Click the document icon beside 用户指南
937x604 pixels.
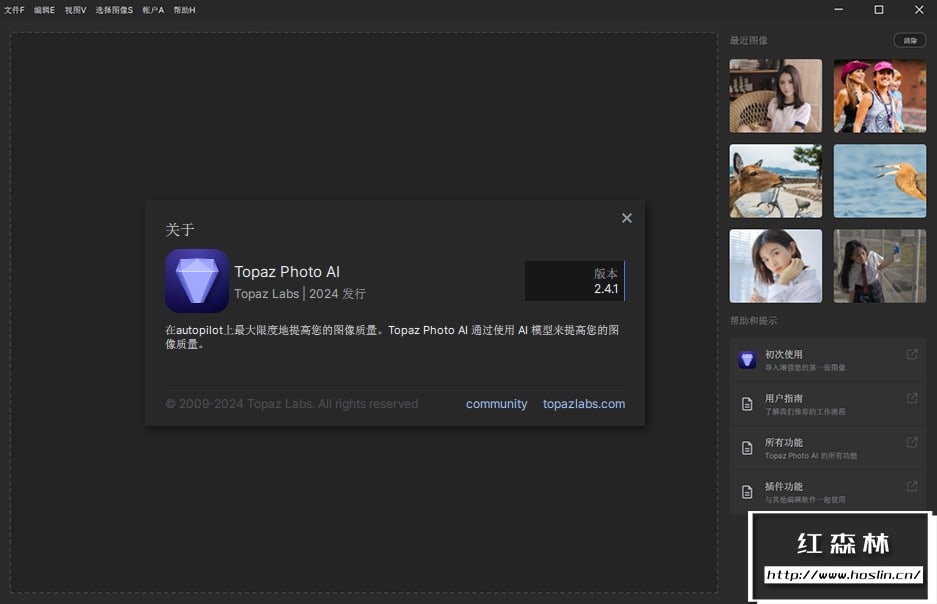(747, 404)
